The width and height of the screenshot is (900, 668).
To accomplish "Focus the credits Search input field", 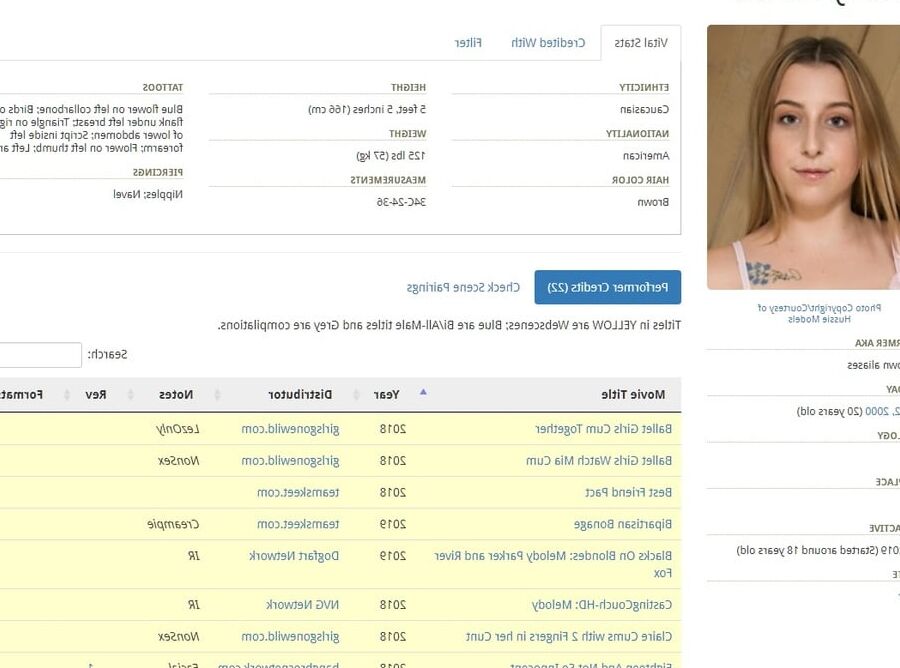I will click(40, 355).
